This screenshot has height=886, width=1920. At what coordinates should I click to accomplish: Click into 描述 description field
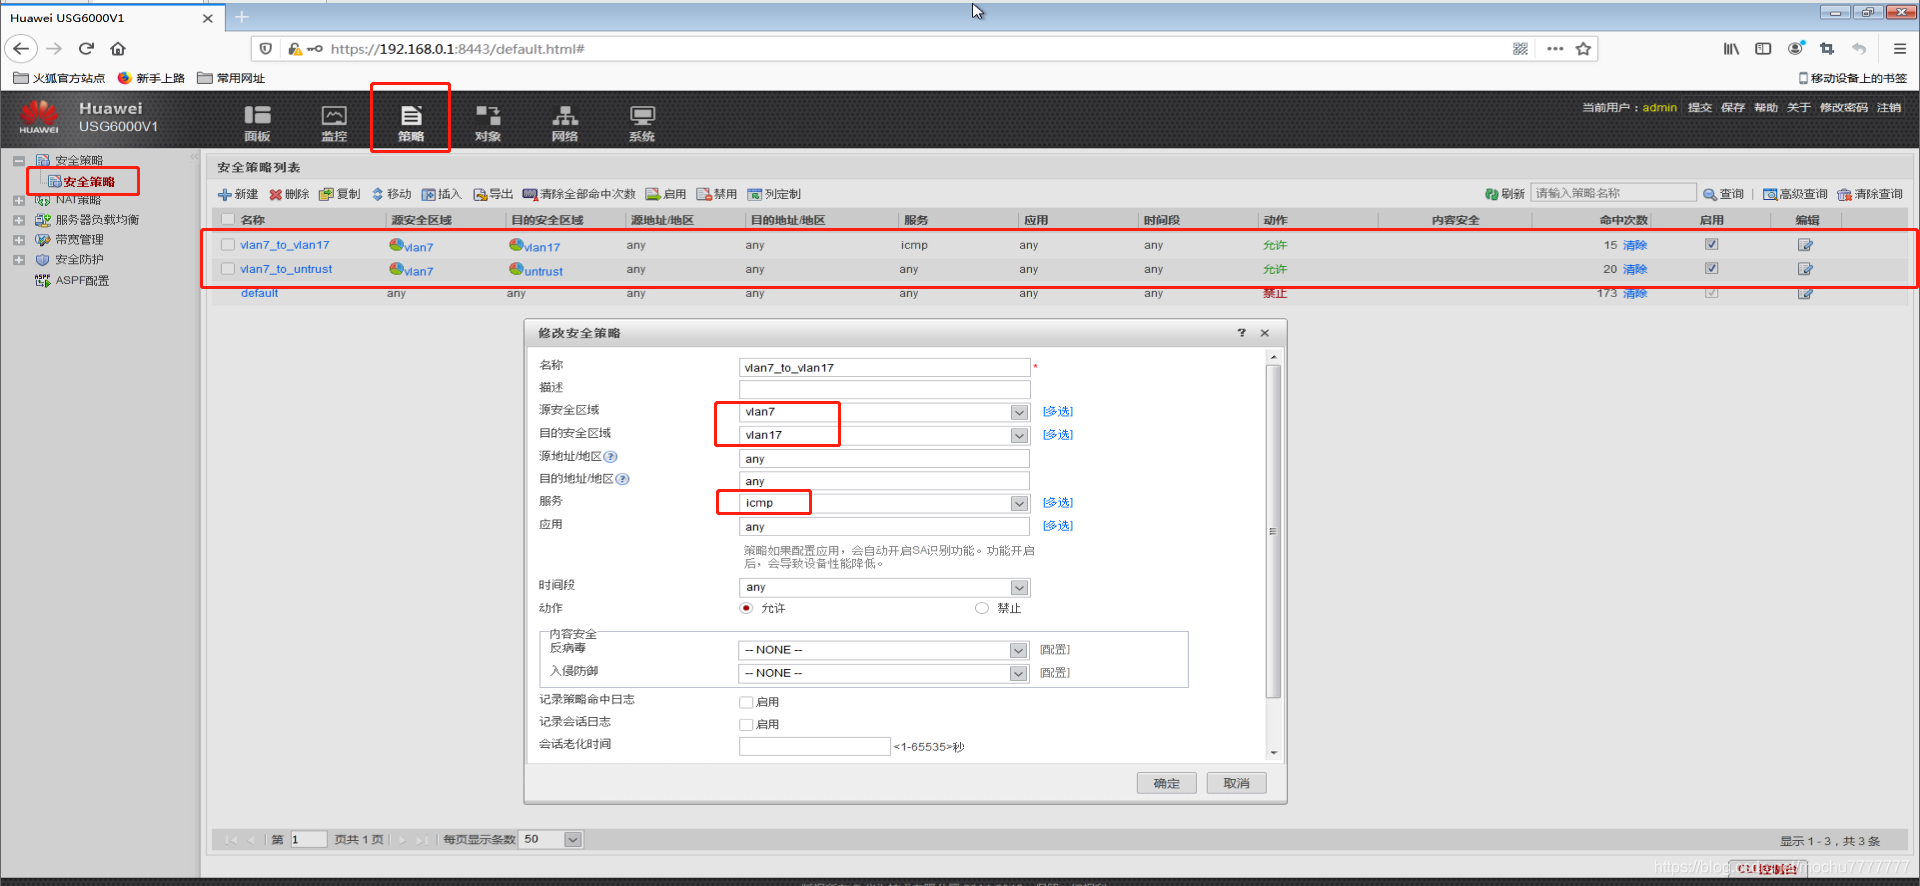click(x=884, y=389)
